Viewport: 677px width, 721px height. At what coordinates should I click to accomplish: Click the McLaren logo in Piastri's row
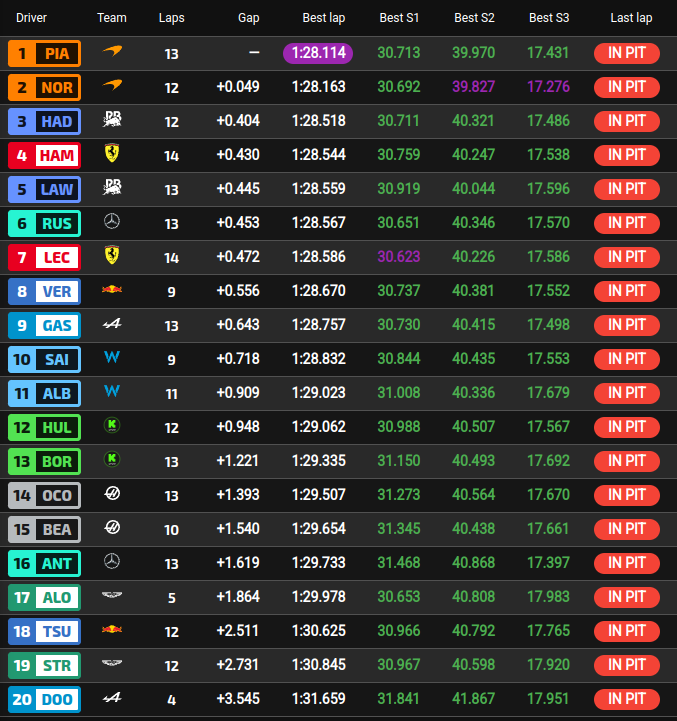pos(112,51)
